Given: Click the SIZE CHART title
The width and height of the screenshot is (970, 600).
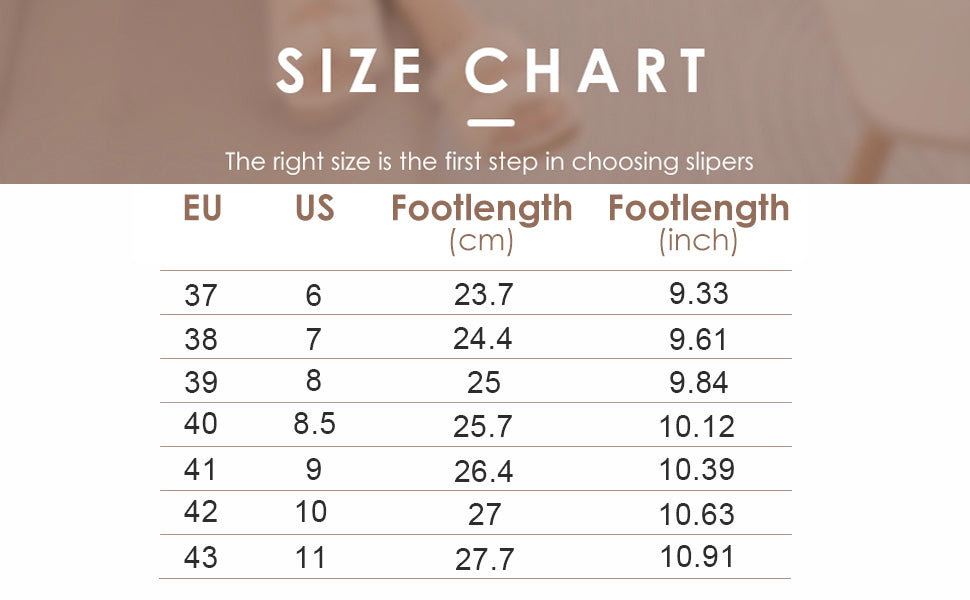Looking at the screenshot, I should pyautogui.click(x=491, y=71).
